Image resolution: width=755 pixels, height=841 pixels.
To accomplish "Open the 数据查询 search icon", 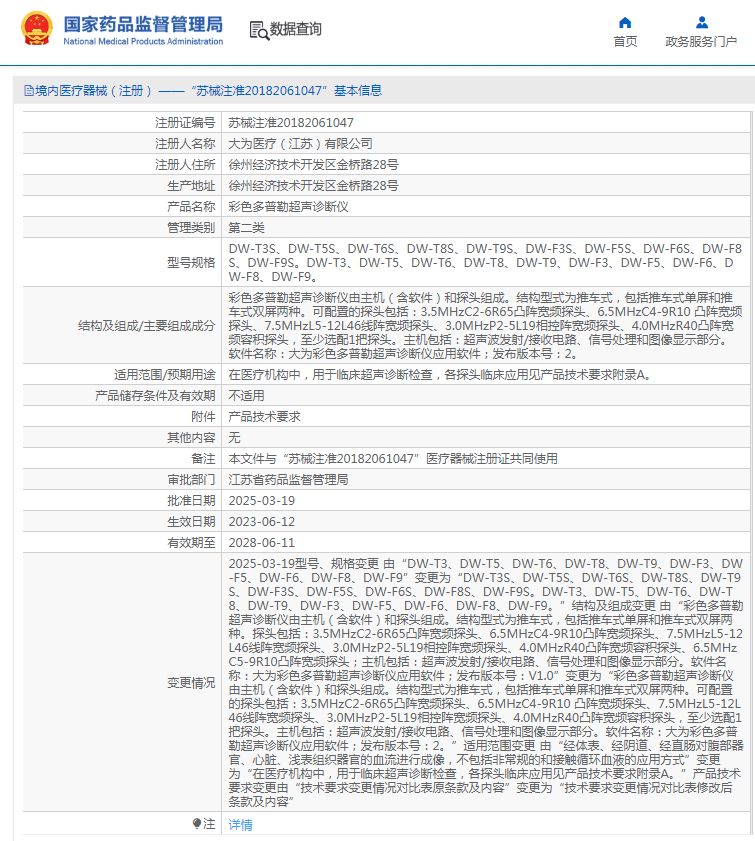I will click(x=260, y=30).
